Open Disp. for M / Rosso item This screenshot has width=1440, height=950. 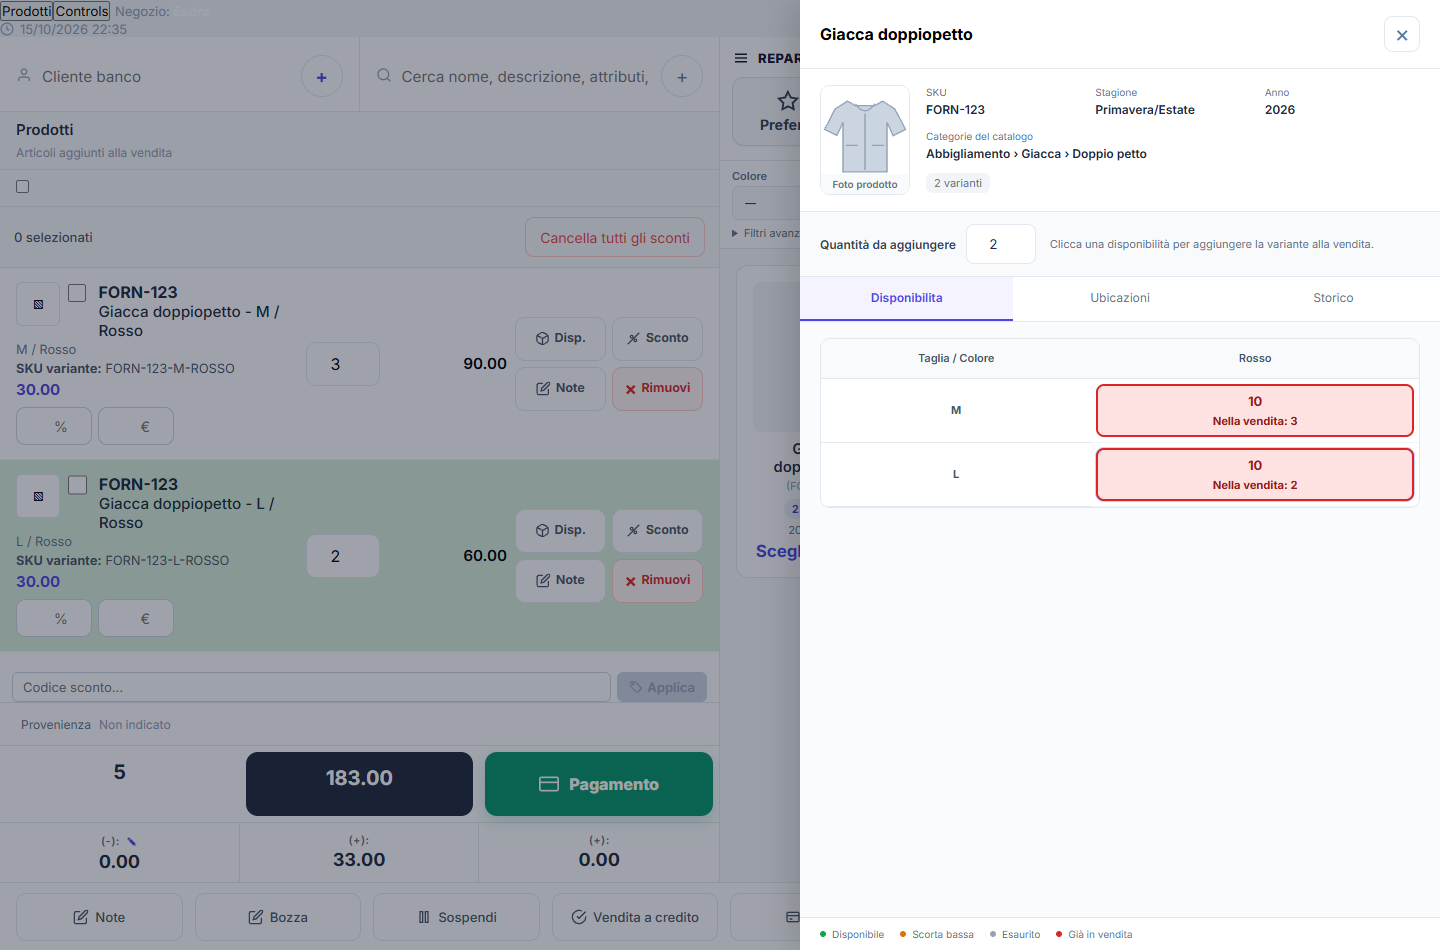[560, 338]
